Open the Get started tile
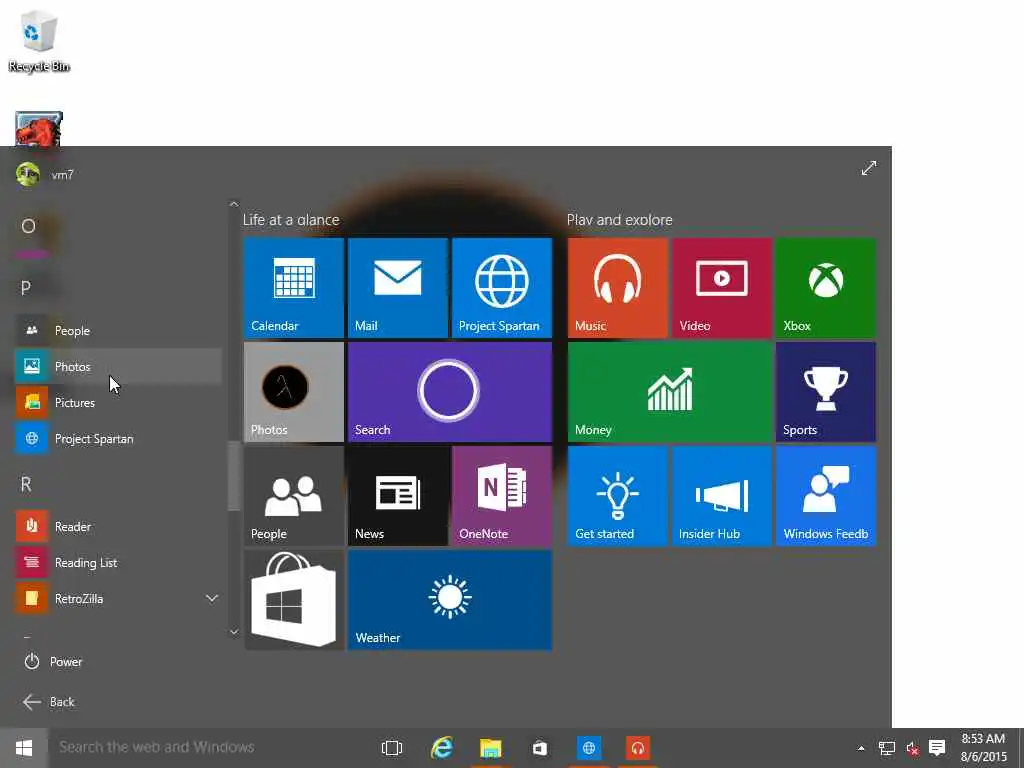This screenshot has width=1024, height=768. [618, 496]
